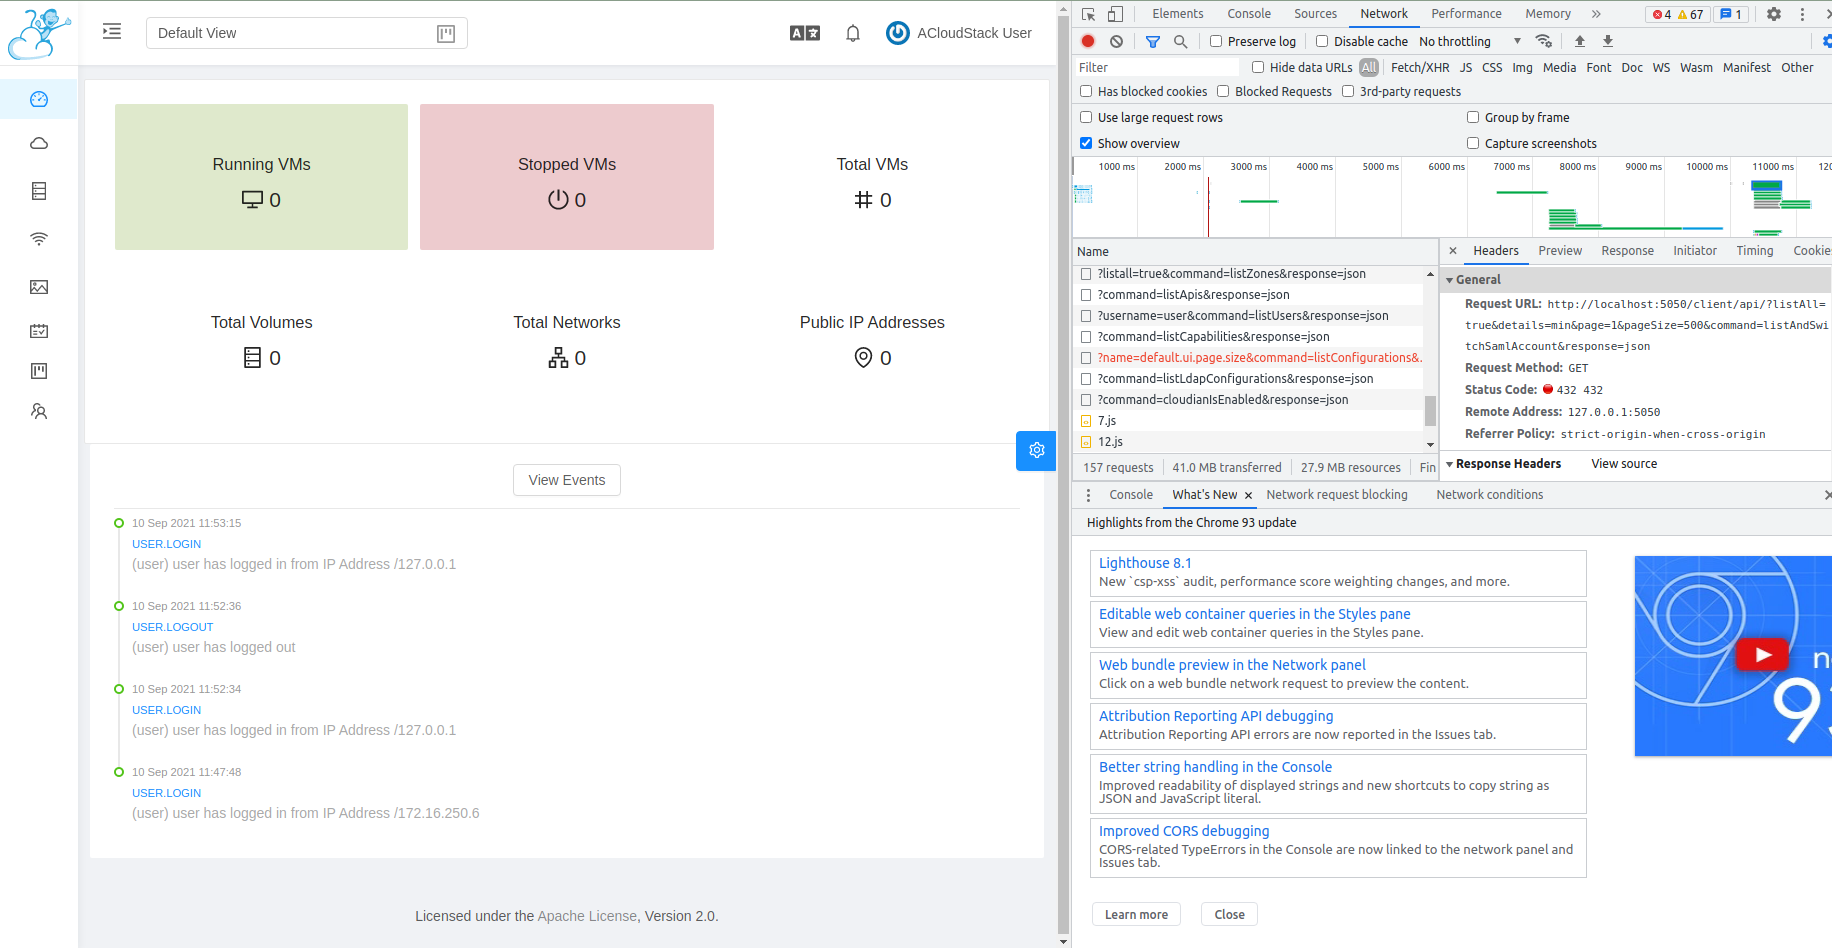
Task: Open the Storage sidebar icon
Action: [39, 191]
